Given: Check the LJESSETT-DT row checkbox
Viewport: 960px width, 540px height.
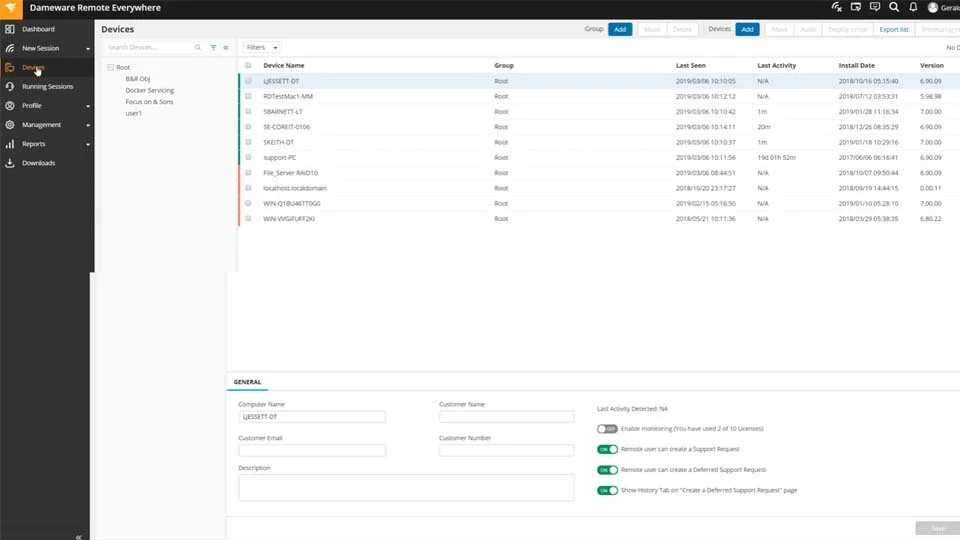Looking at the screenshot, I should click(248, 81).
